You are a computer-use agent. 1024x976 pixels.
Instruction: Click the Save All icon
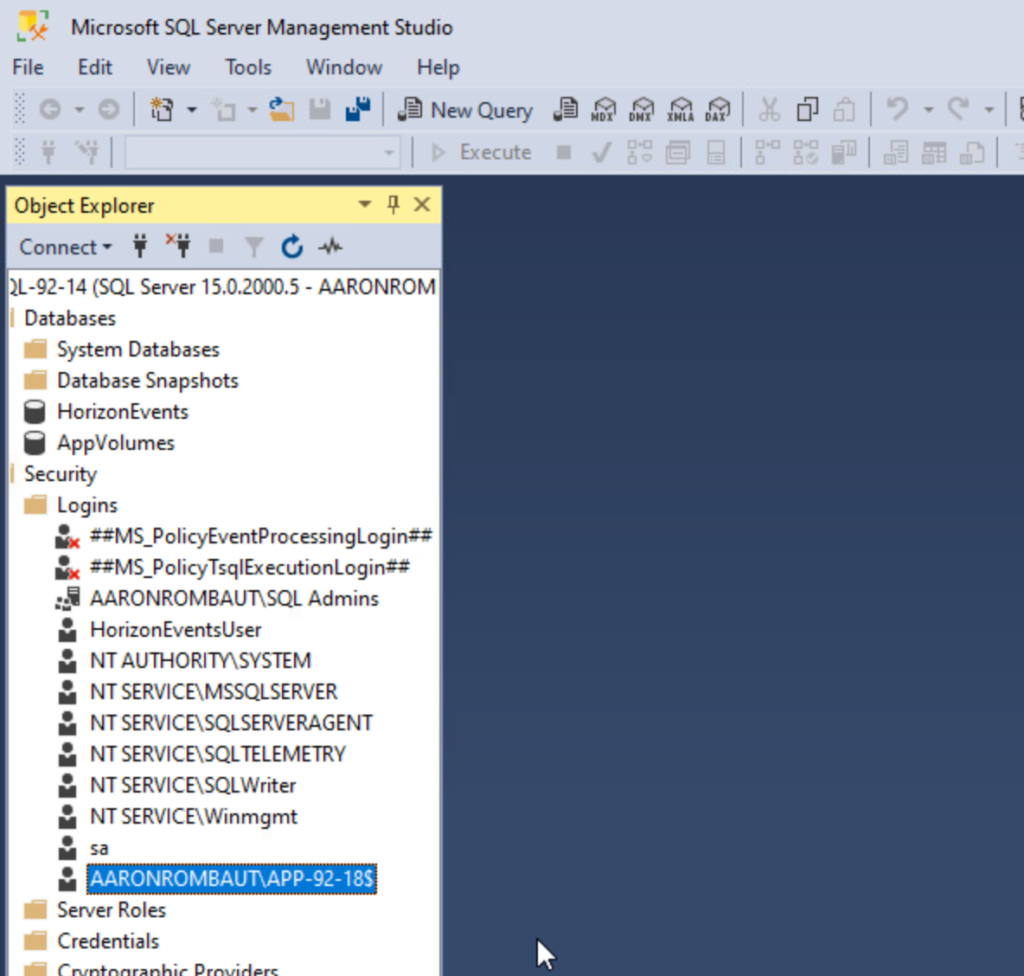(358, 110)
